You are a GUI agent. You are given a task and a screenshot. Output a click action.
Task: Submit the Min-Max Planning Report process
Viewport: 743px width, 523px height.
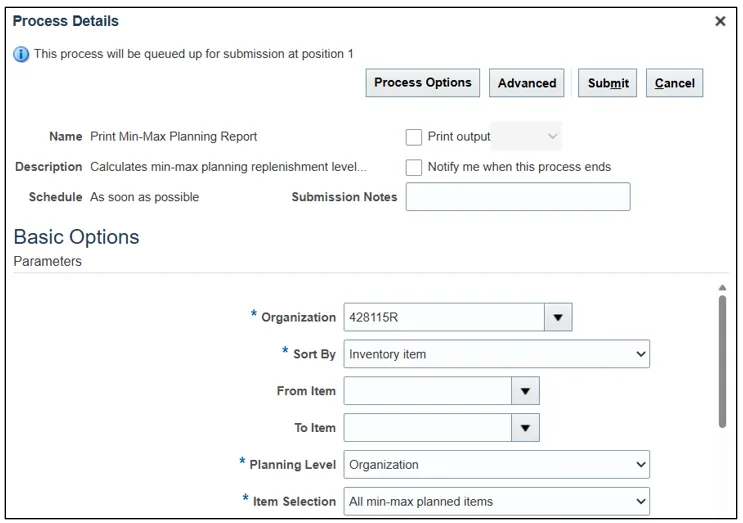(608, 83)
